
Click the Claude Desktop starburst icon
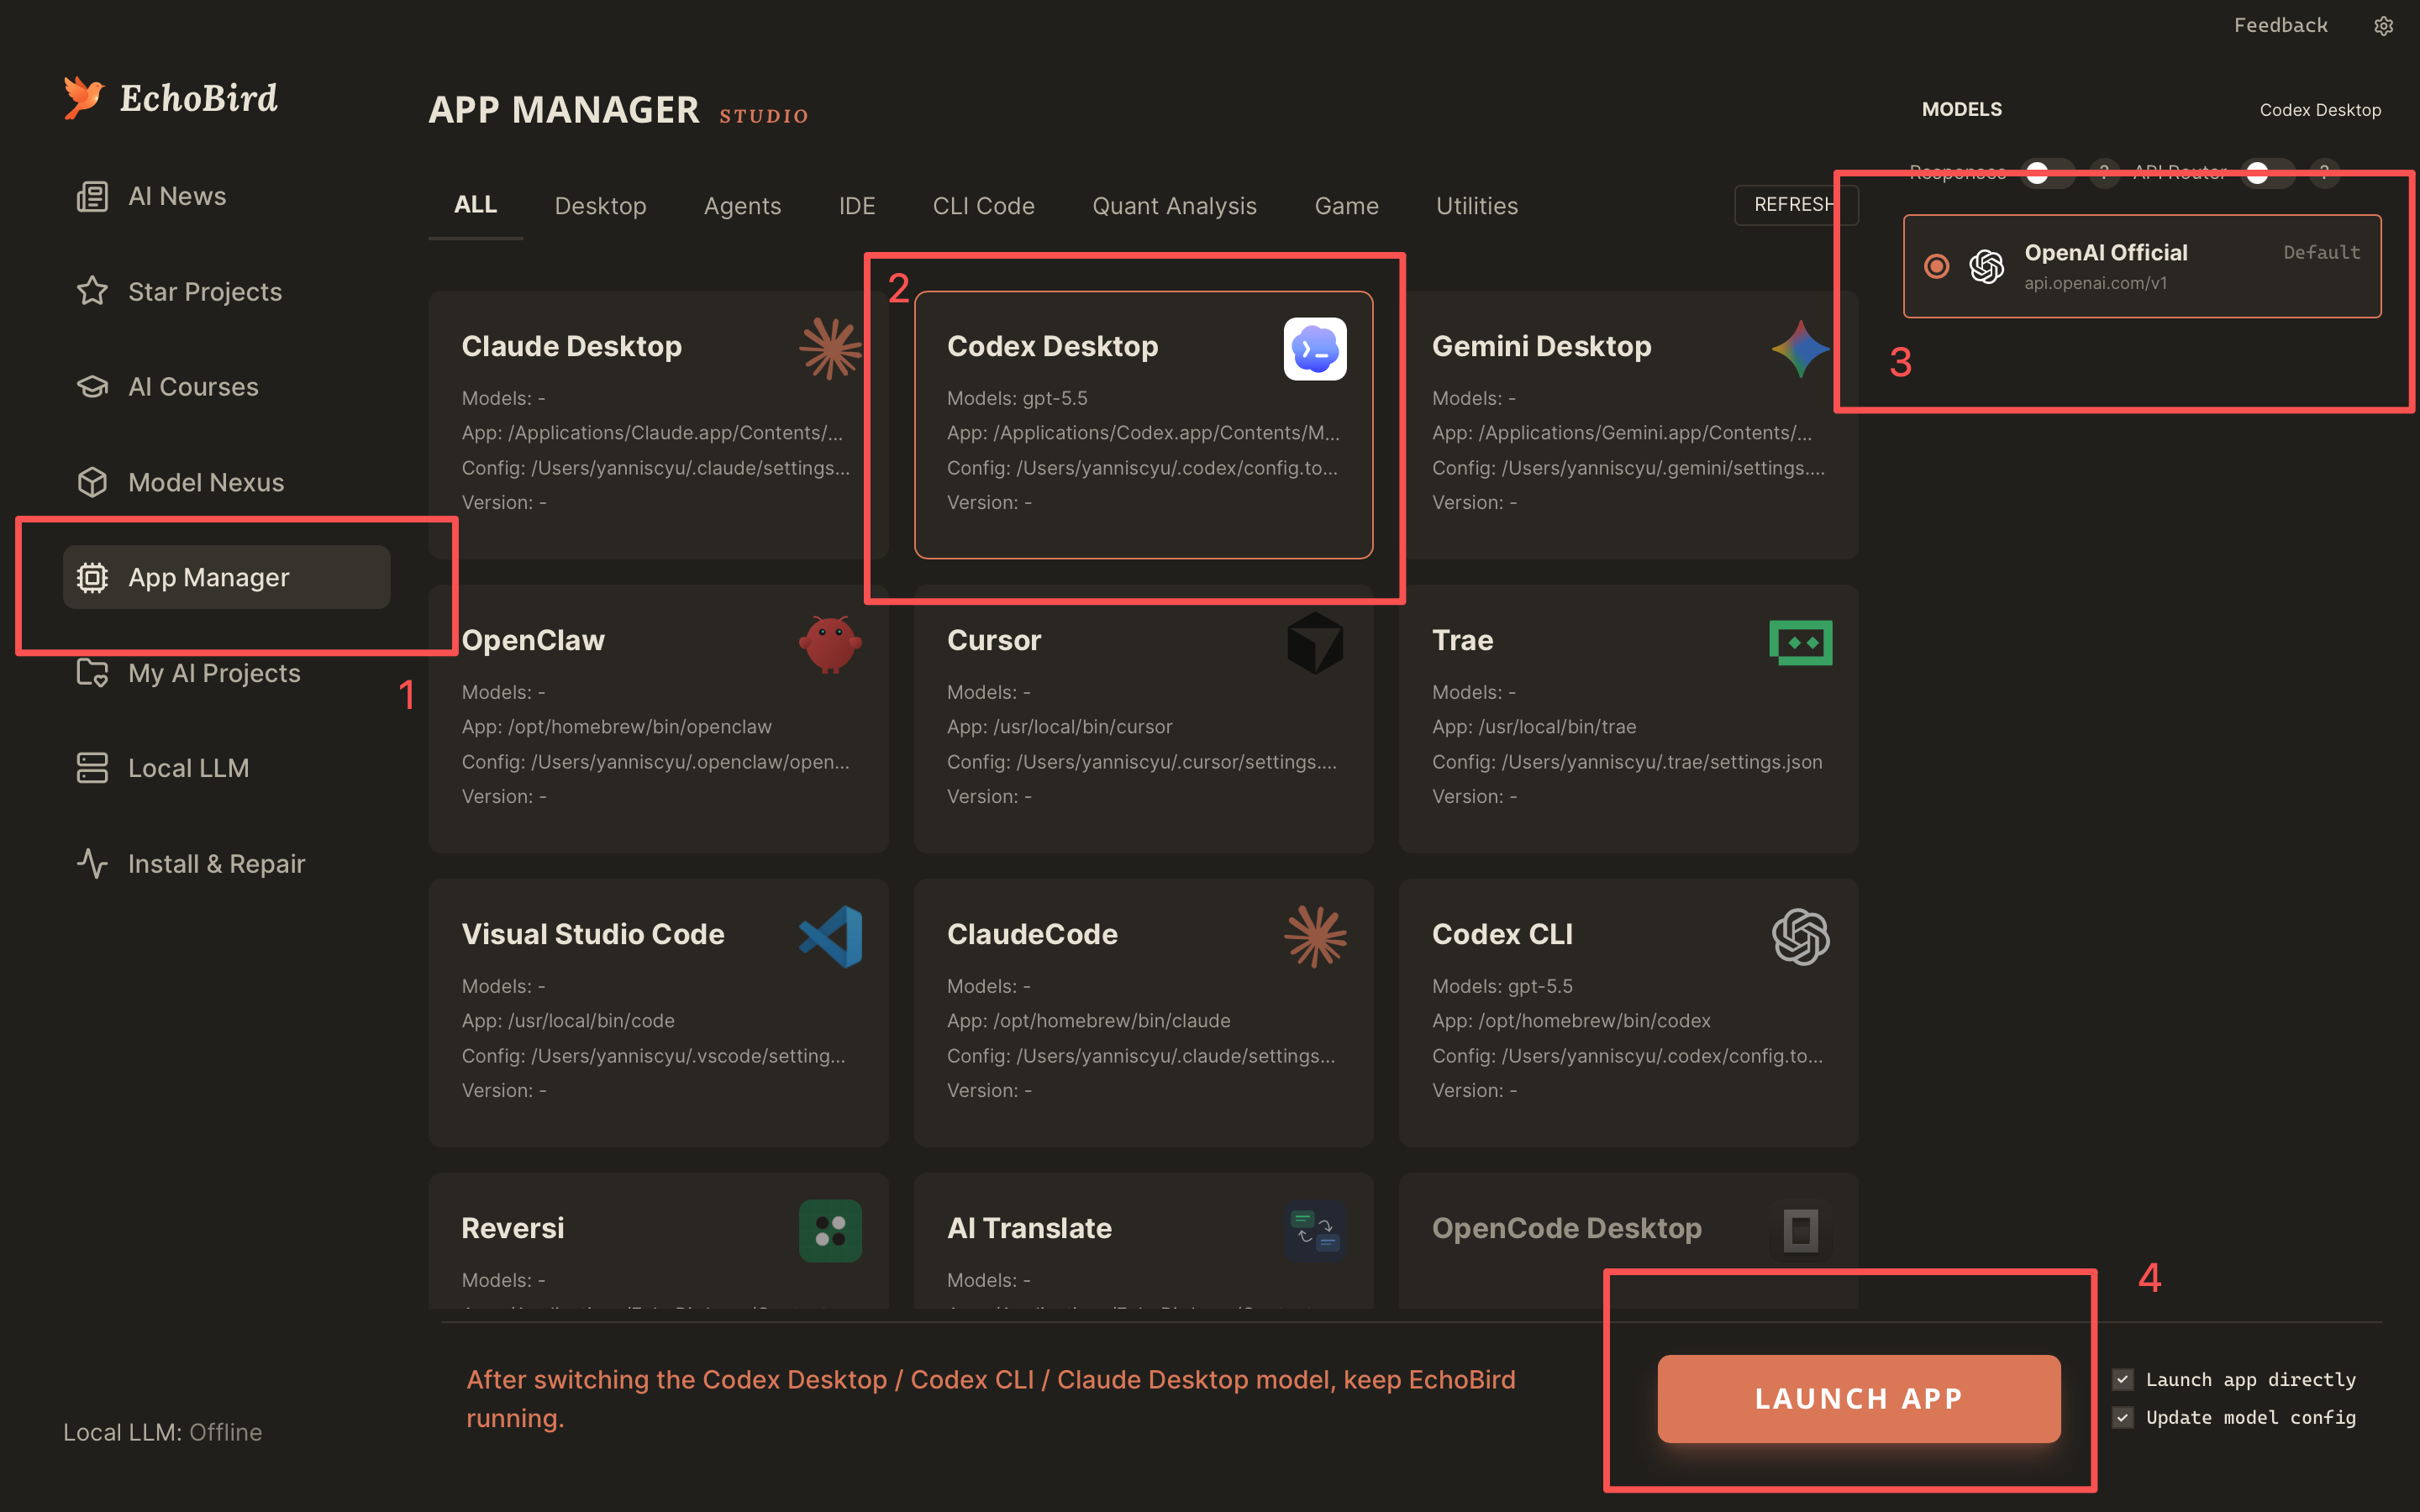(830, 348)
